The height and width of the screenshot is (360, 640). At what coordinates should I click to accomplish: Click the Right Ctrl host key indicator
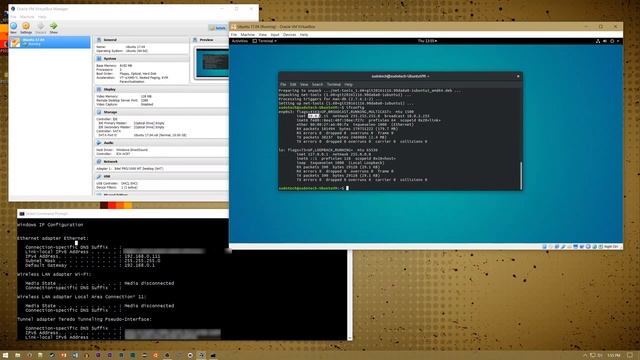point(611,247)
